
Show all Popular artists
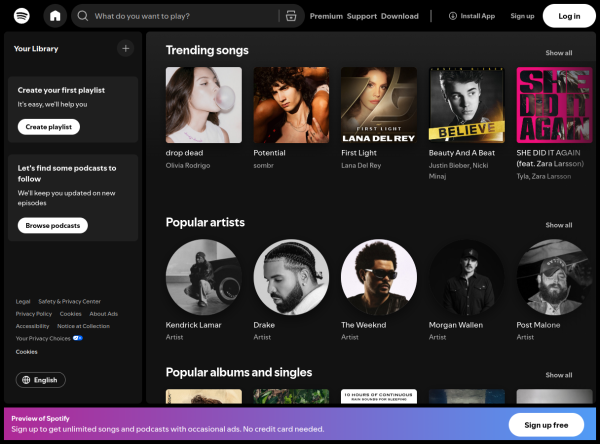pos(559,225)
